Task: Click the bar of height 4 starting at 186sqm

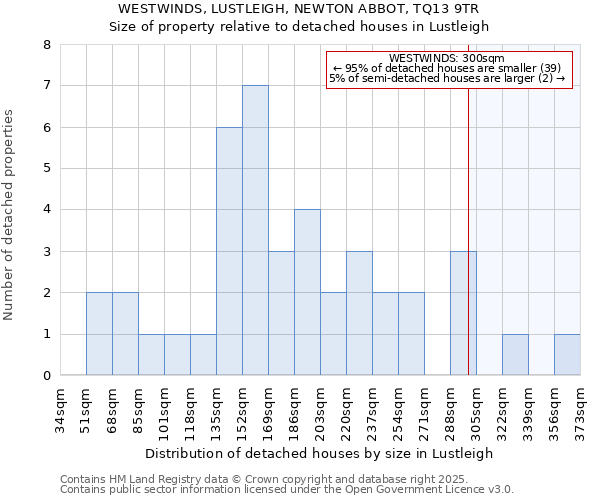Action: pyautogui.click(x=307, y=292)
